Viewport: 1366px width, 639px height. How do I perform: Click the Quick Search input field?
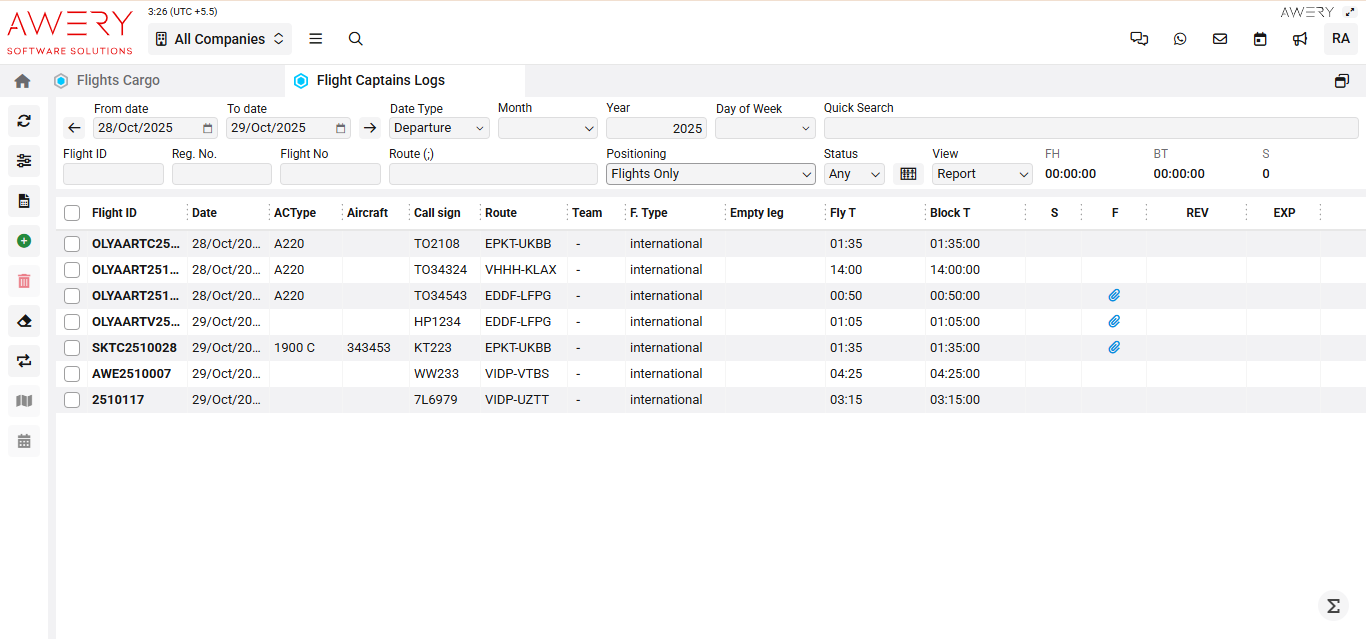(1090, 128)
